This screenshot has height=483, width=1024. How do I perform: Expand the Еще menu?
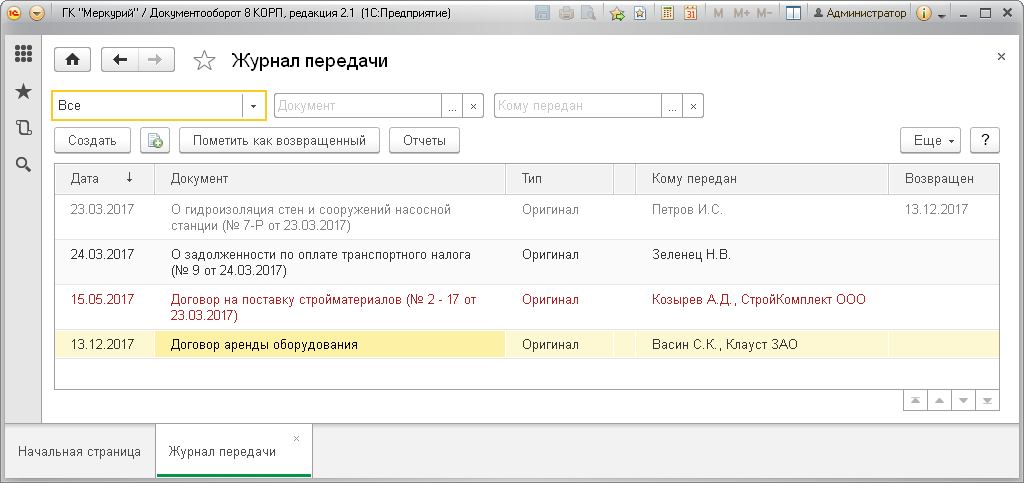[931, 140]
